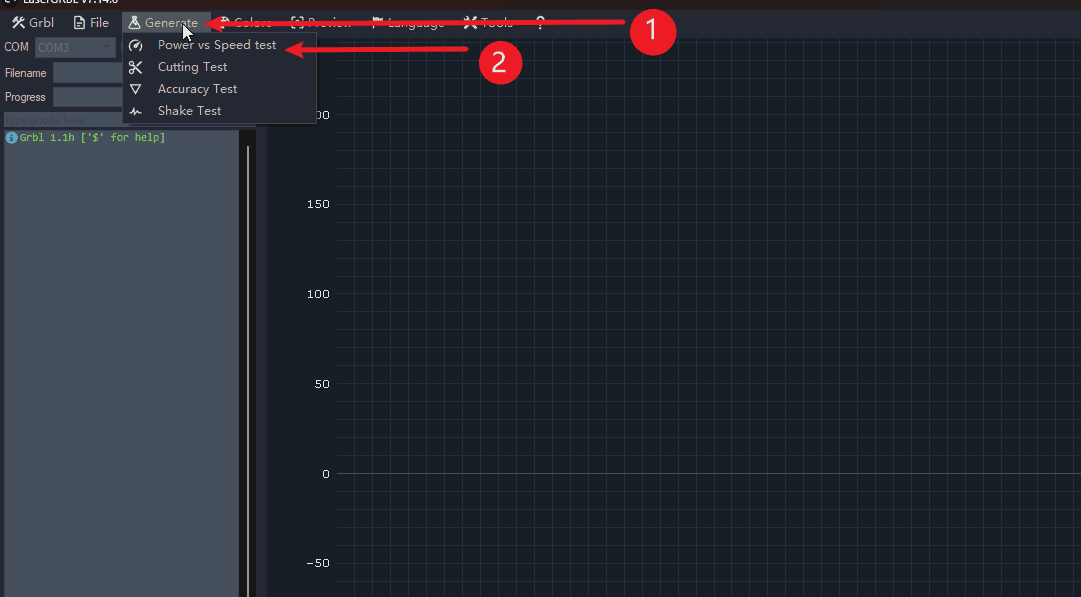Click the console's vertical scrollbar
Viewport: 1081px width, 597px height.
[x=248, y=360]
